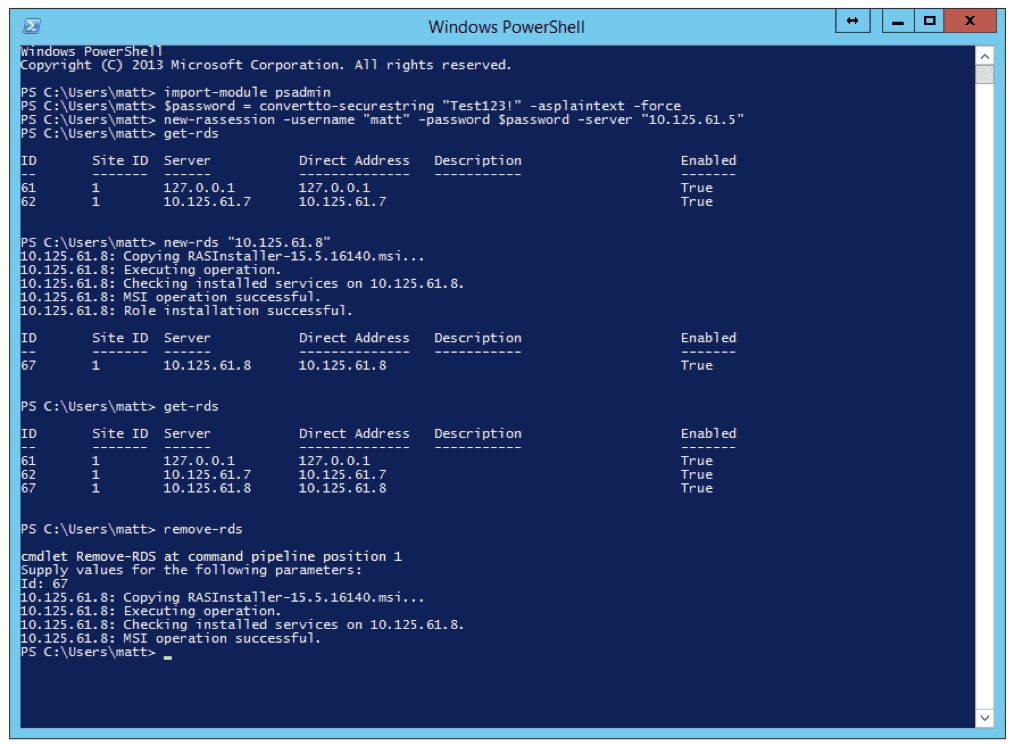
Task: Click "Supply values for the following parameters:" line
Action: coord(191,570)
